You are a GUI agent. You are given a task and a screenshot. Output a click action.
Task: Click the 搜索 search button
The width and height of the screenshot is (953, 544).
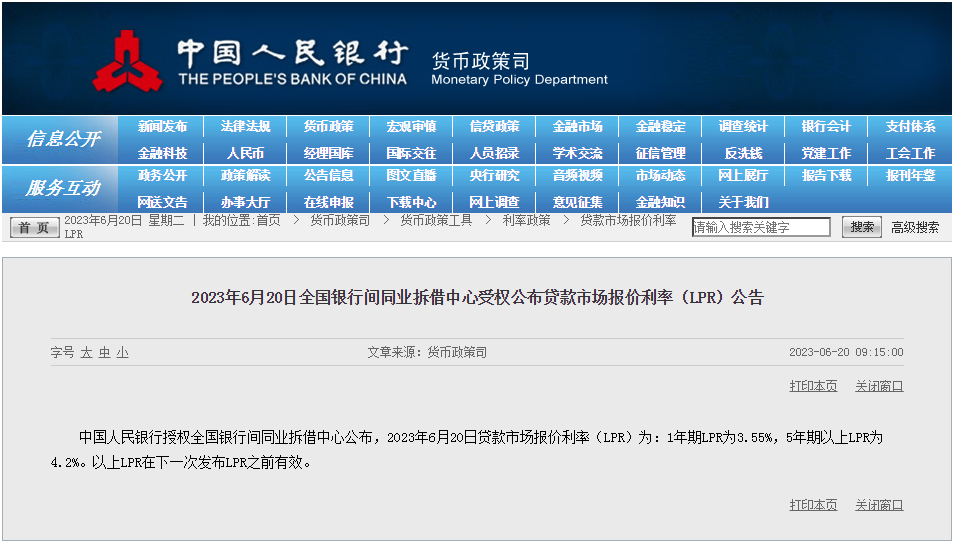pos(862,227)
